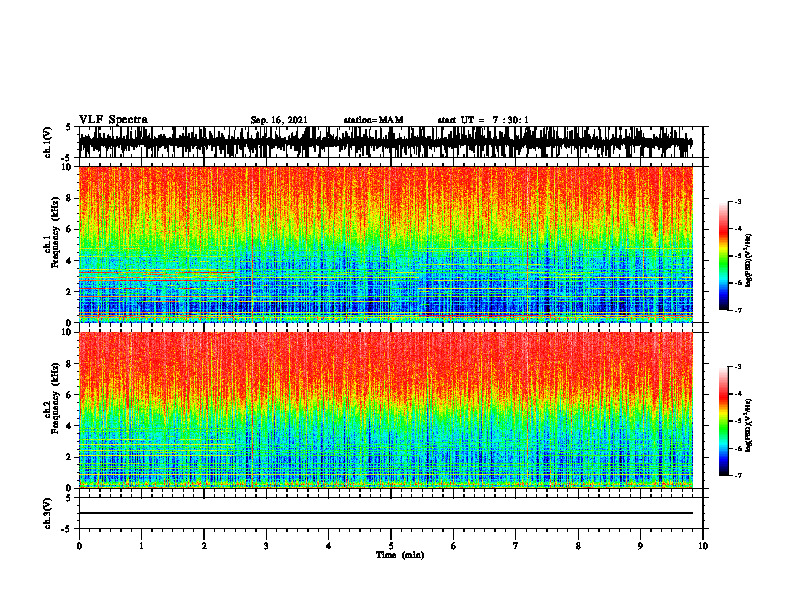Click time axis tick label "8"
The height and width of the screenshot is (612, 792).
pos(578,546)
